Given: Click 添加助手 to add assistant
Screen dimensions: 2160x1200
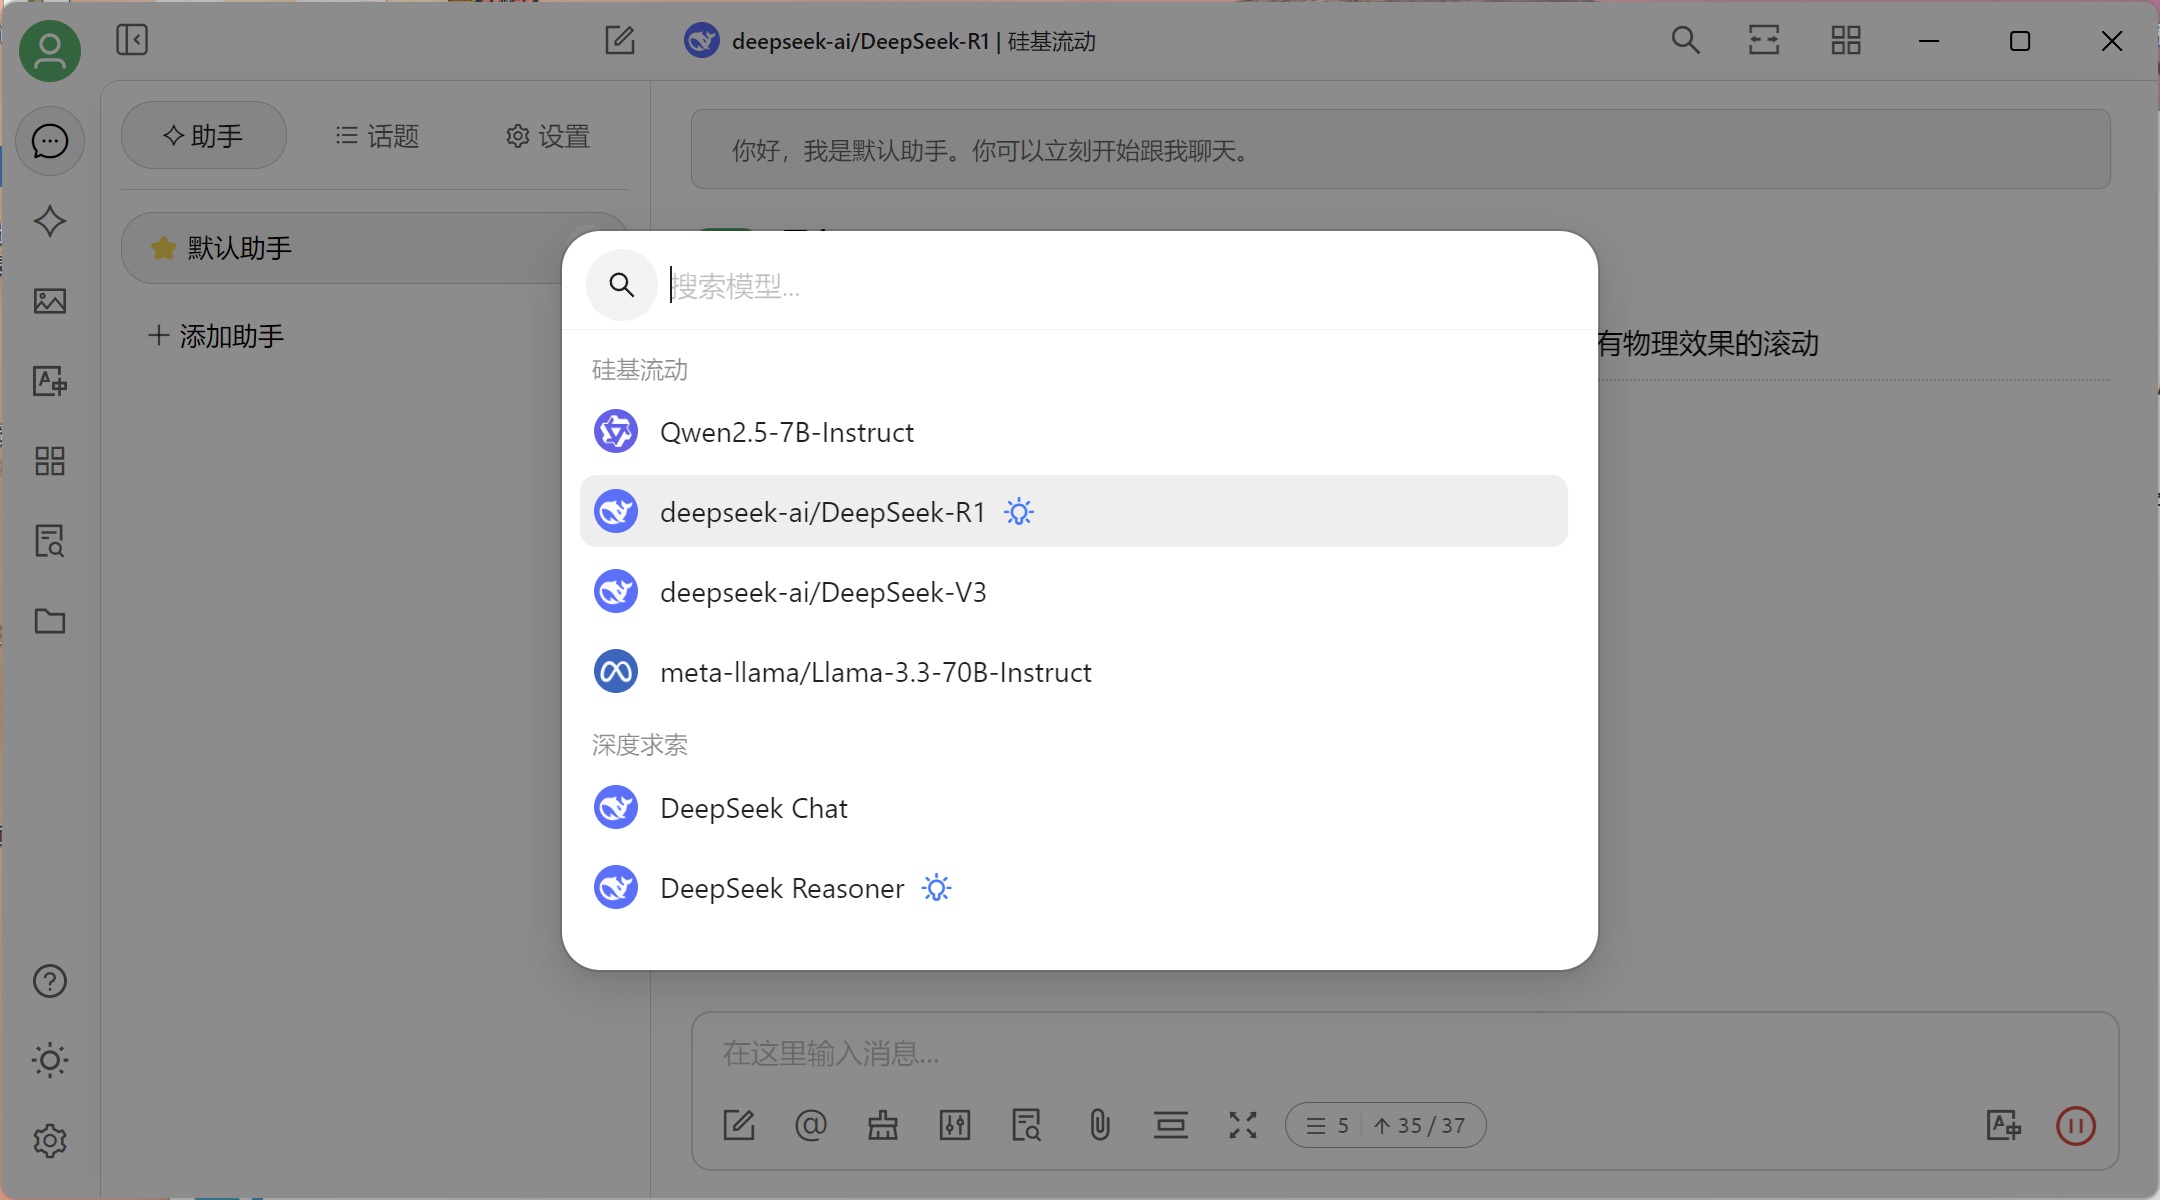Looking at the screenshot, I should tap(216, 336).
